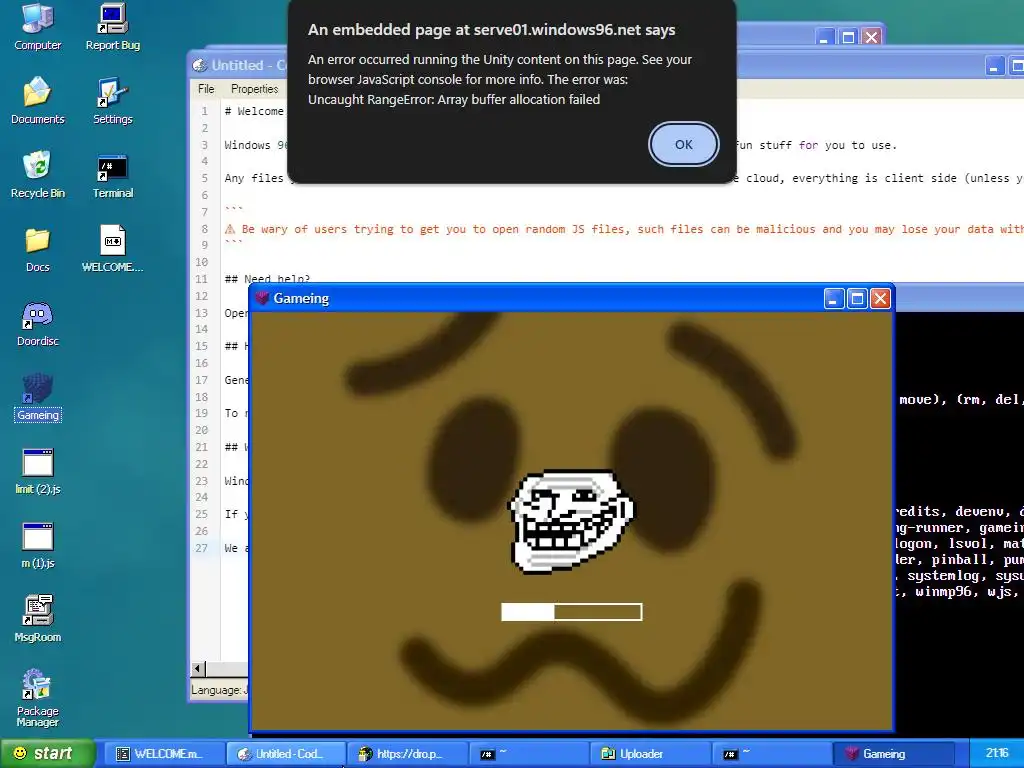Viewport: 1024px width, 768px height.
Task: Switch to Untitled - Code taskbar item
Action: pos(285,754)
